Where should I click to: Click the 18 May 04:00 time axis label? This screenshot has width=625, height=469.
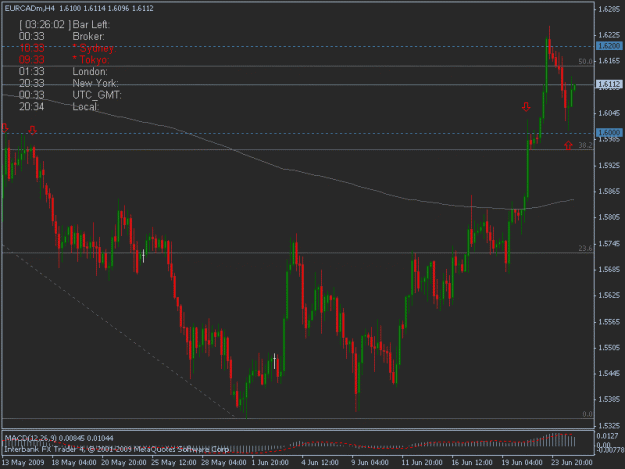pos(74,463)
